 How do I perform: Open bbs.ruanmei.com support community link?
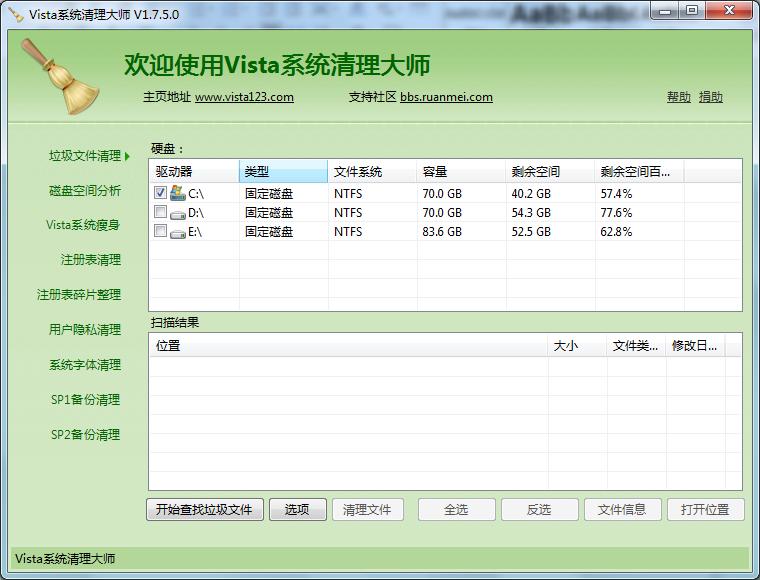[x=446, y=97]
